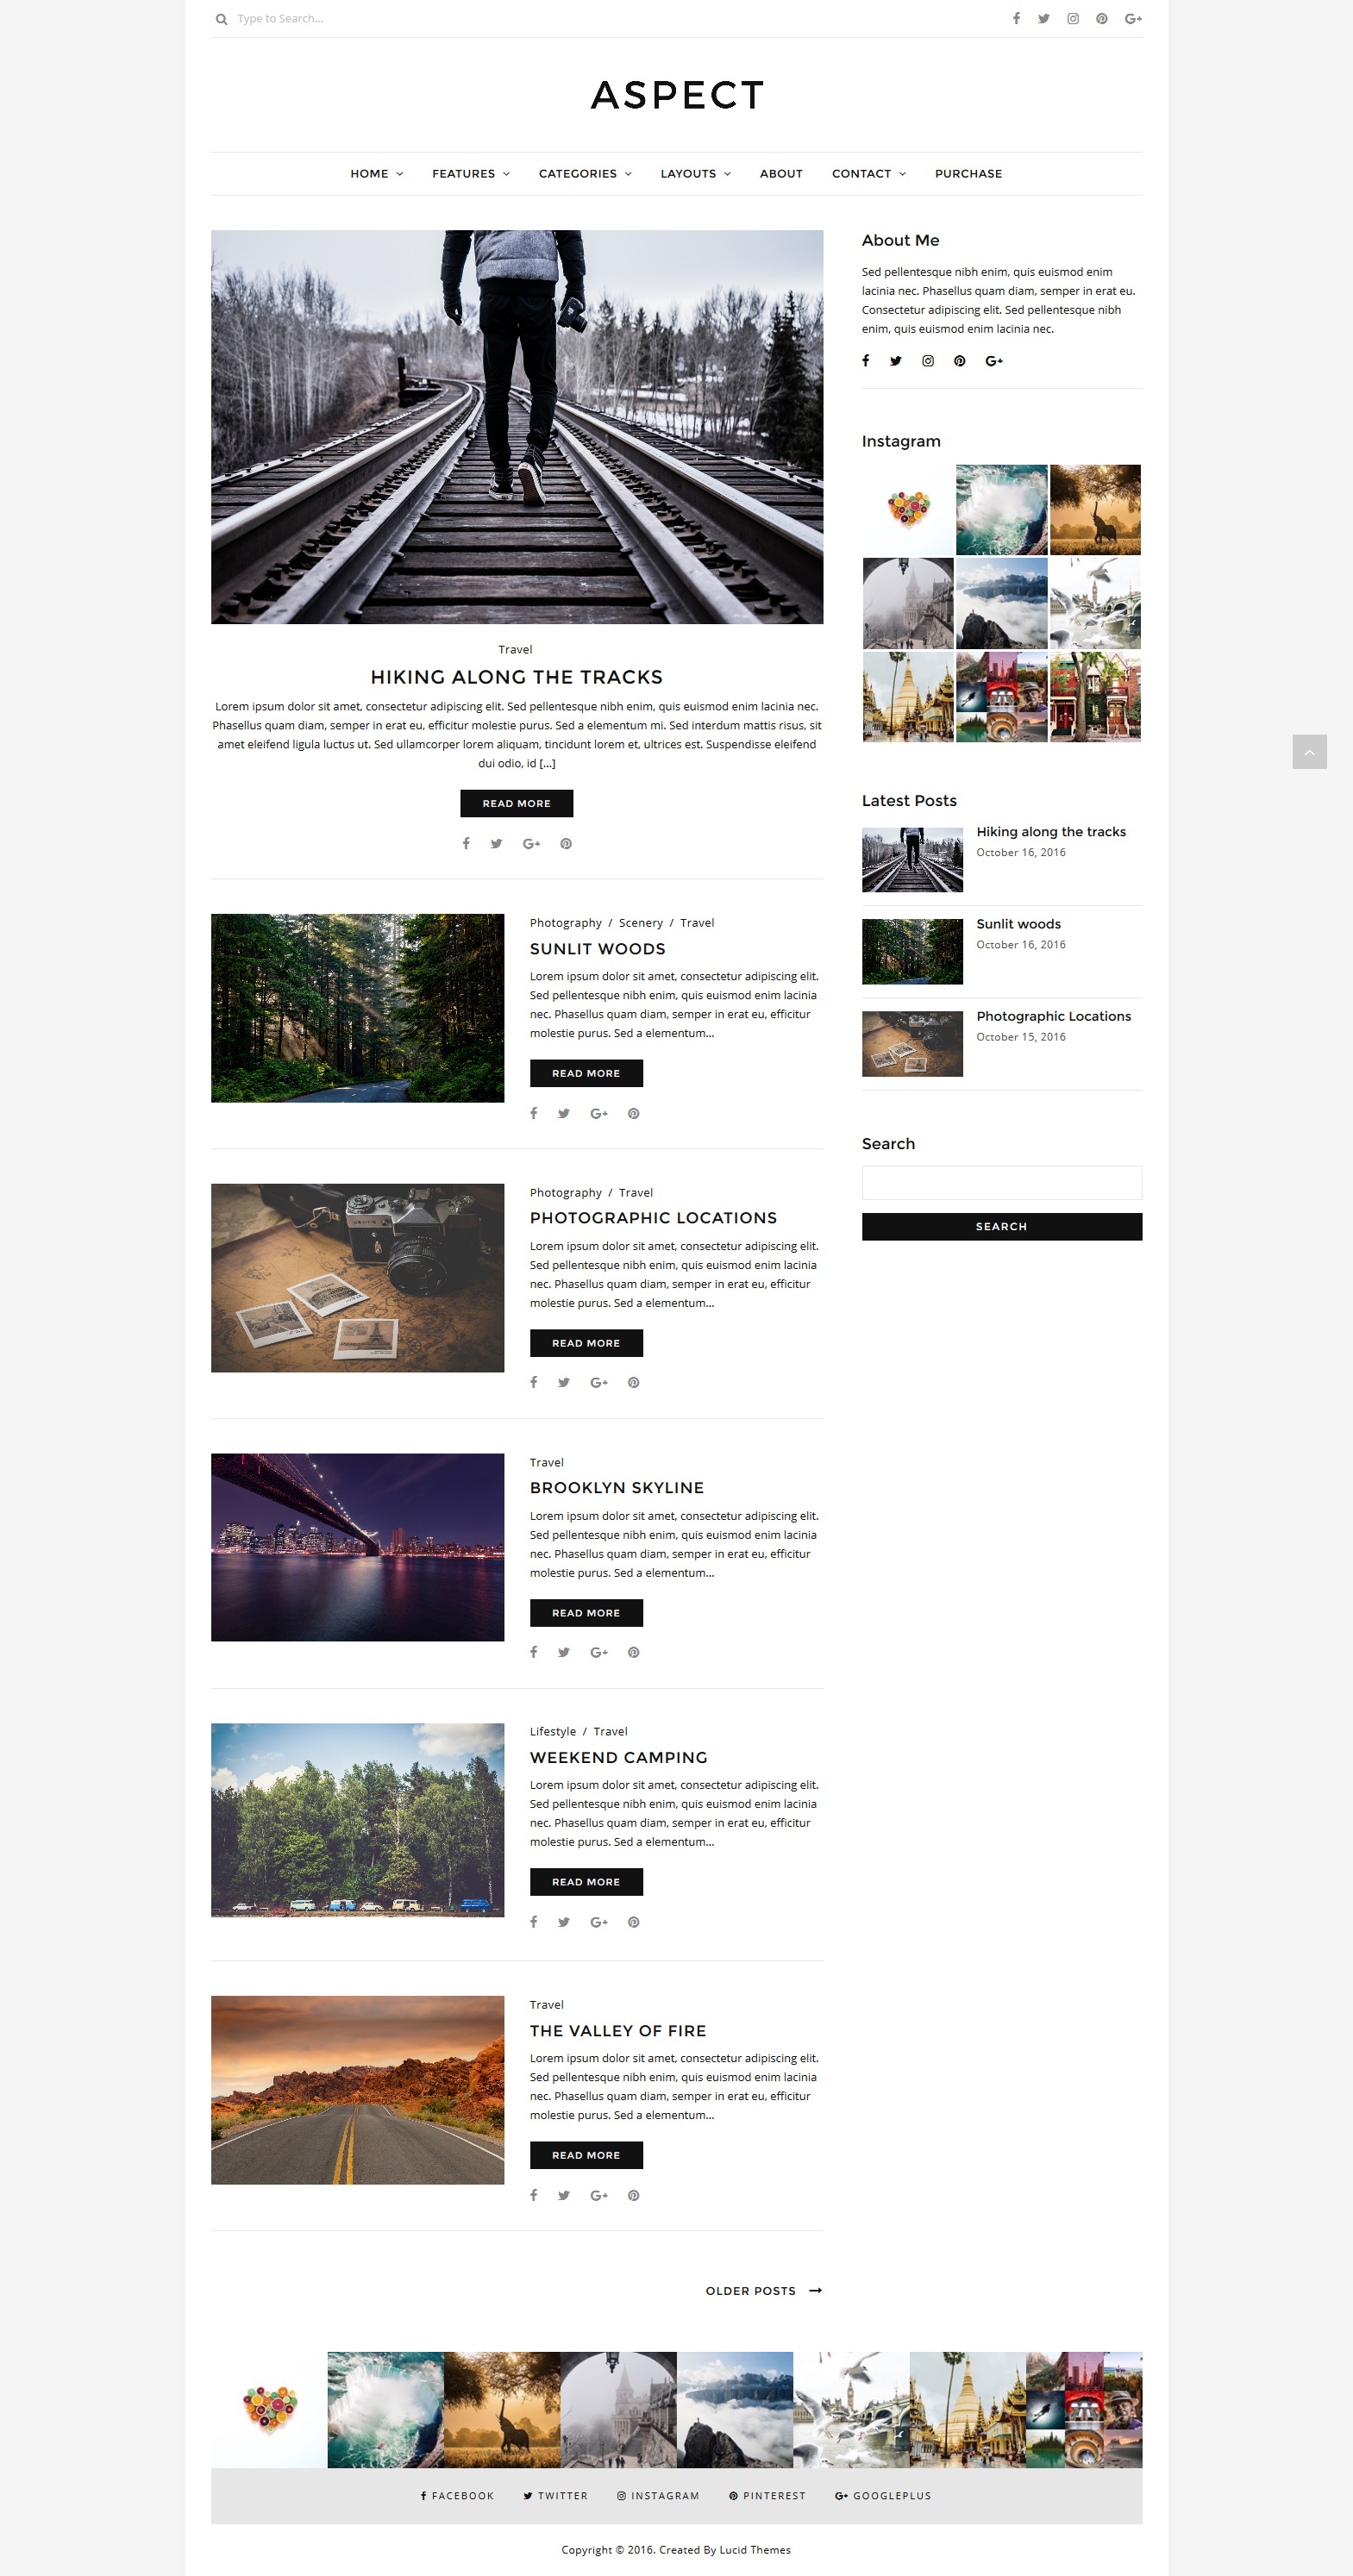Open the Pinterest icon under About Me
This screenshot has height=2576, width=1353.
click(959, 361)
